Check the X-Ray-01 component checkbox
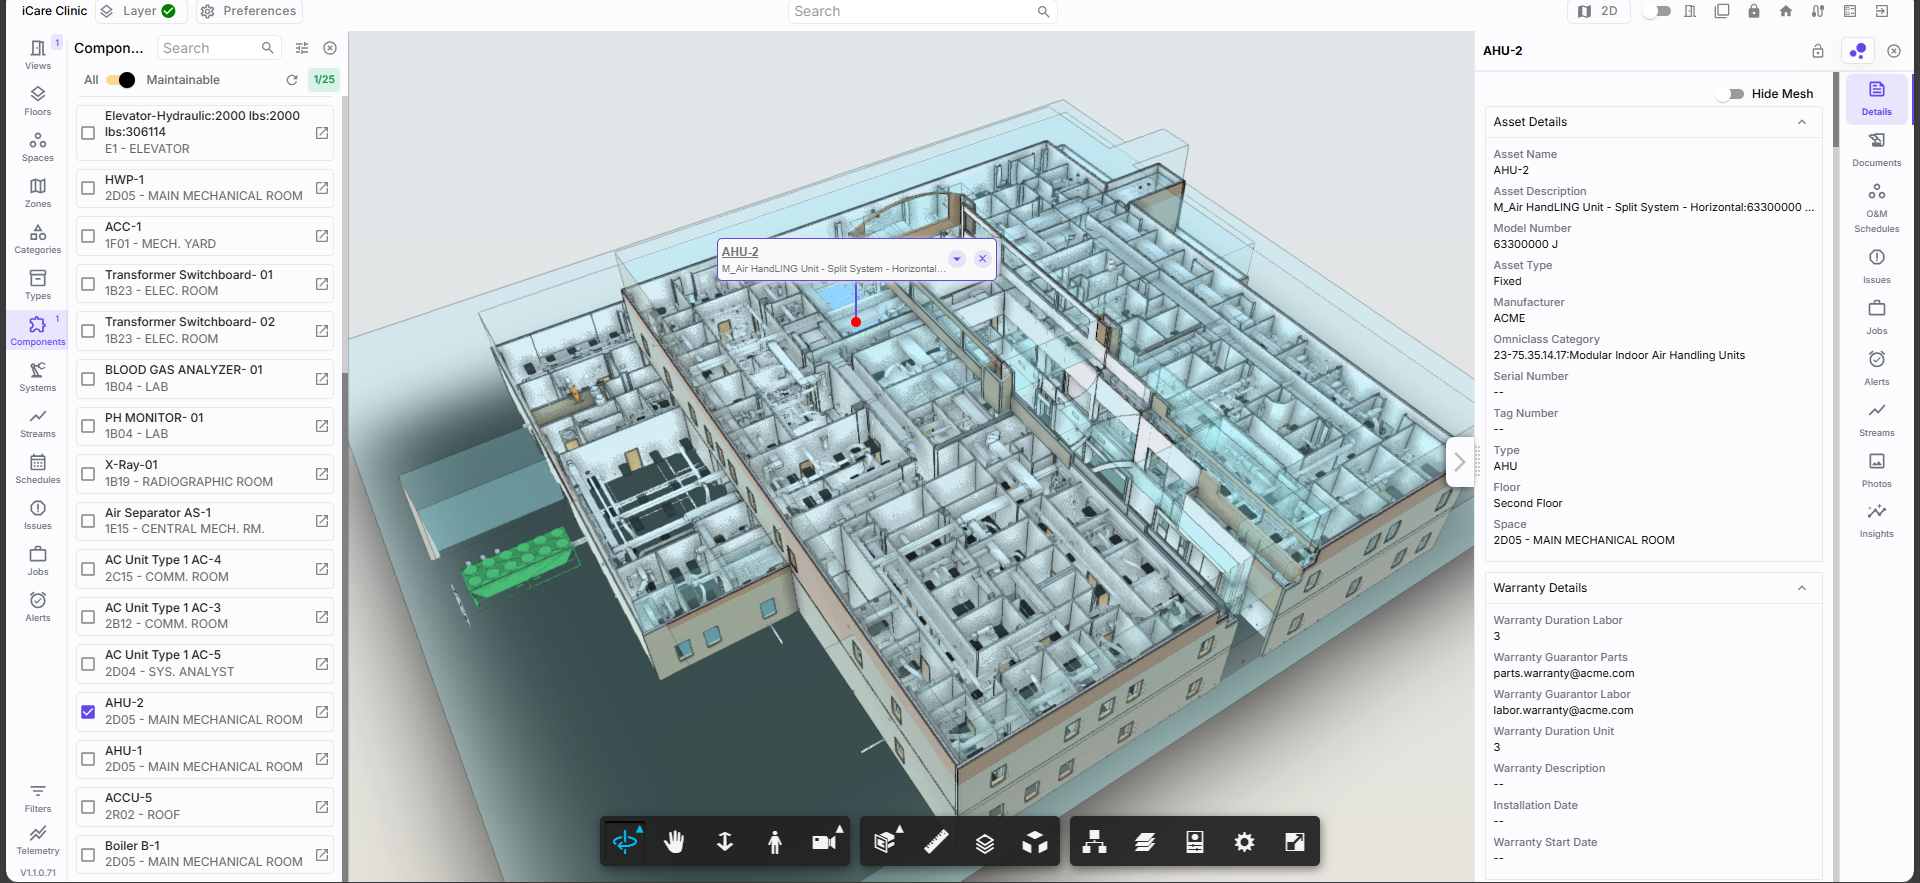 pyautogui.click(x=88, y=474)
